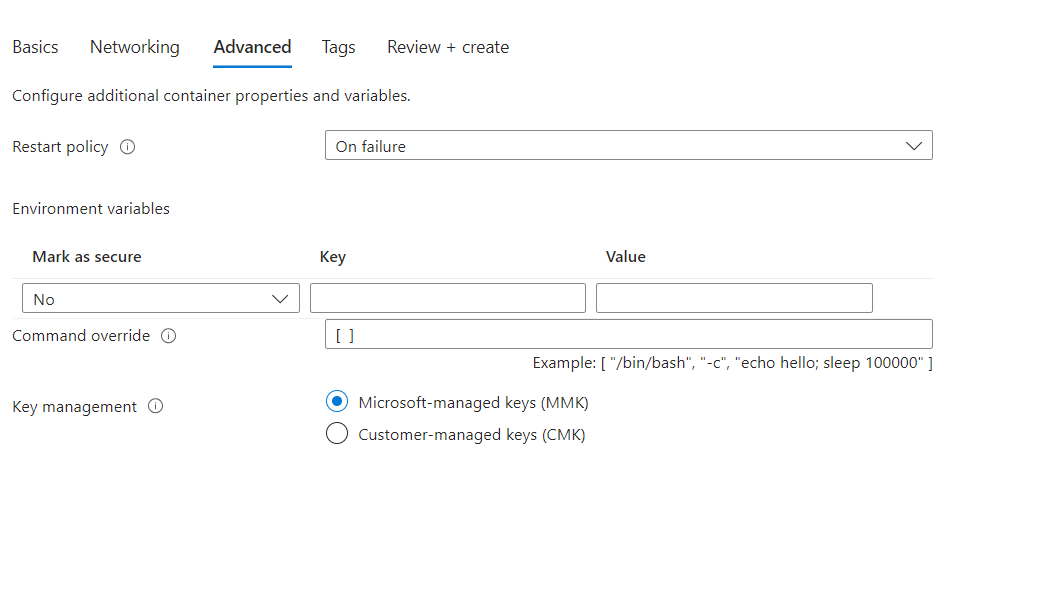
Task: Click the Restart policy info icon
Action: (x=127, y=147)
